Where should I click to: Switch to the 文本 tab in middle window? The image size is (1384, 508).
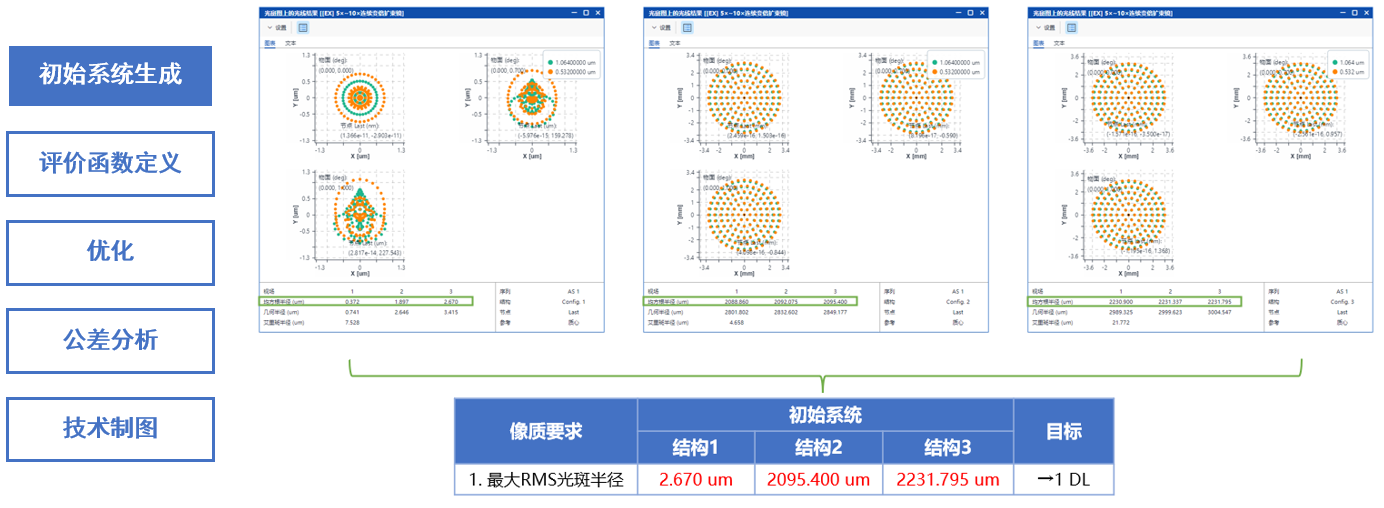coord(675,44)
